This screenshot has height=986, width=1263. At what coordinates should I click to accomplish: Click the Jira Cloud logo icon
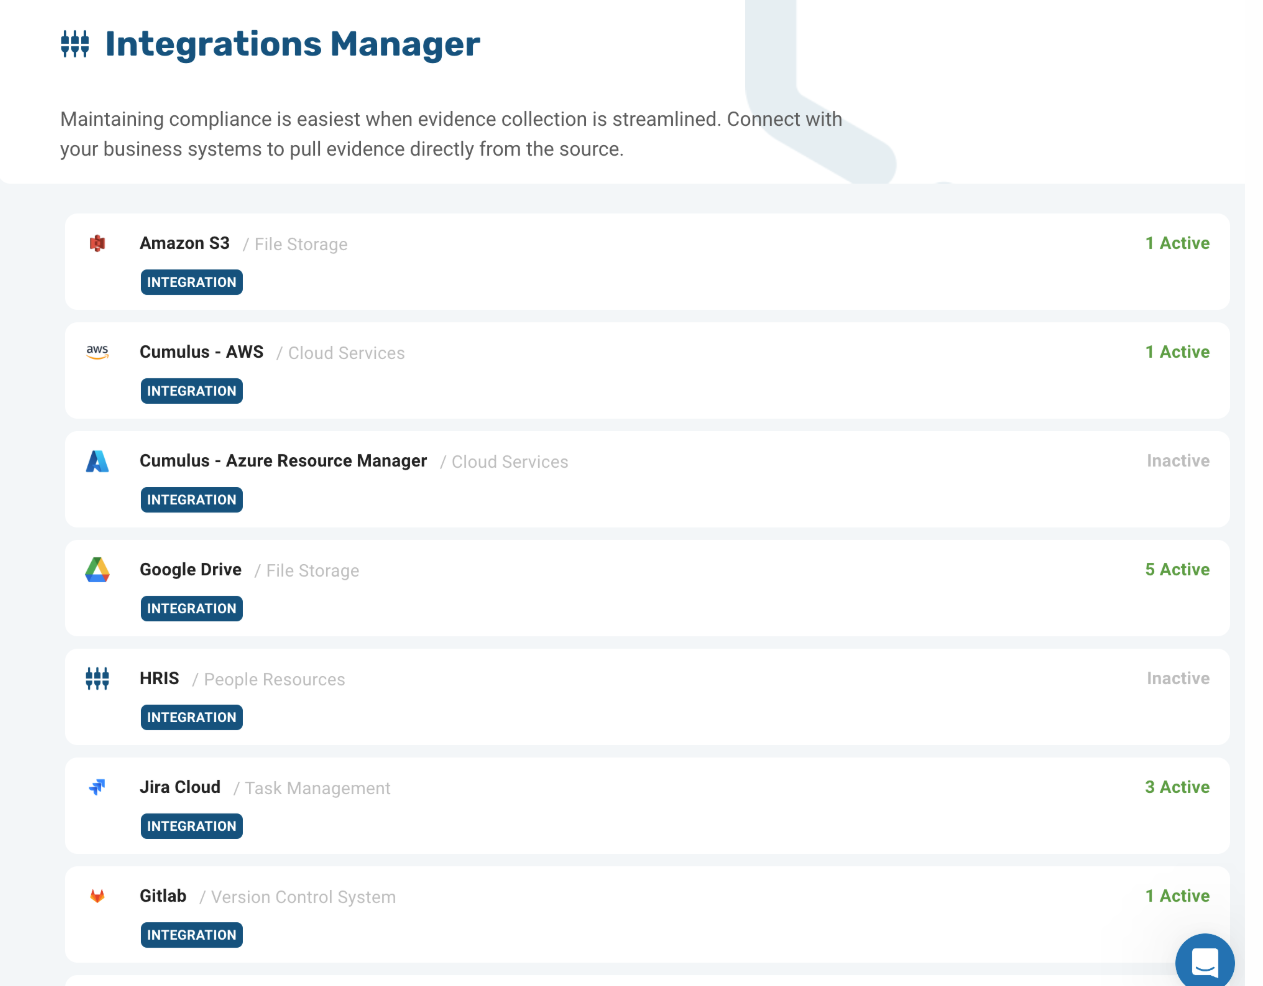[x=97, y=786]
